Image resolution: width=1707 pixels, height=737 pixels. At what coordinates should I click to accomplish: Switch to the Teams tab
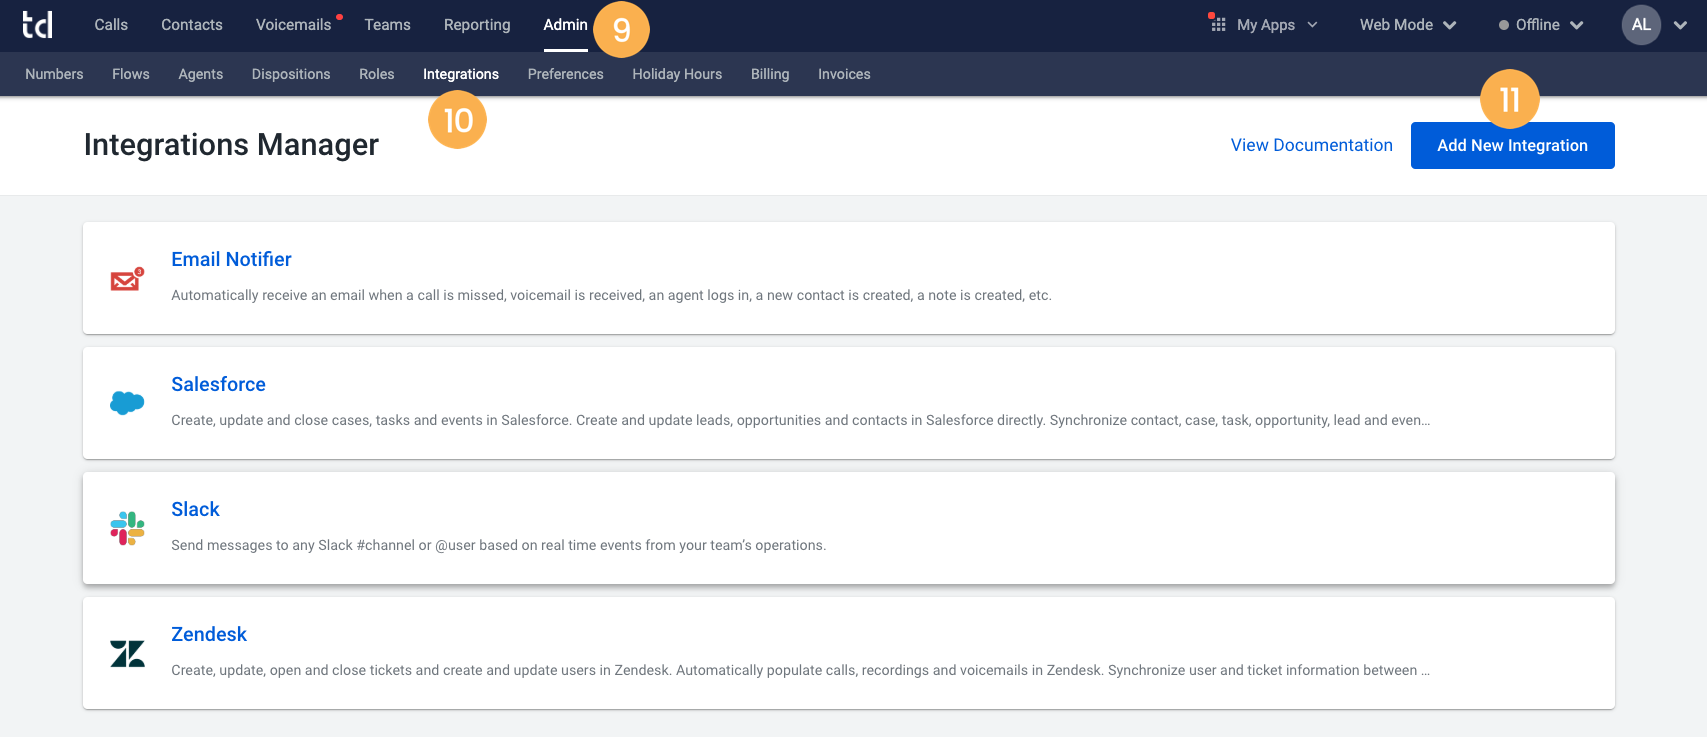387,25
